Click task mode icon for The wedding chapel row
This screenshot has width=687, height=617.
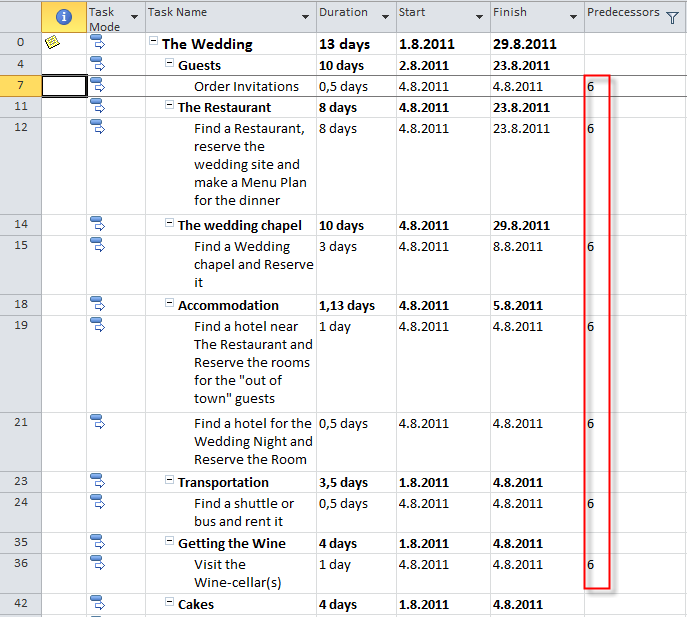pyautogui.click(x=98, y=225)
